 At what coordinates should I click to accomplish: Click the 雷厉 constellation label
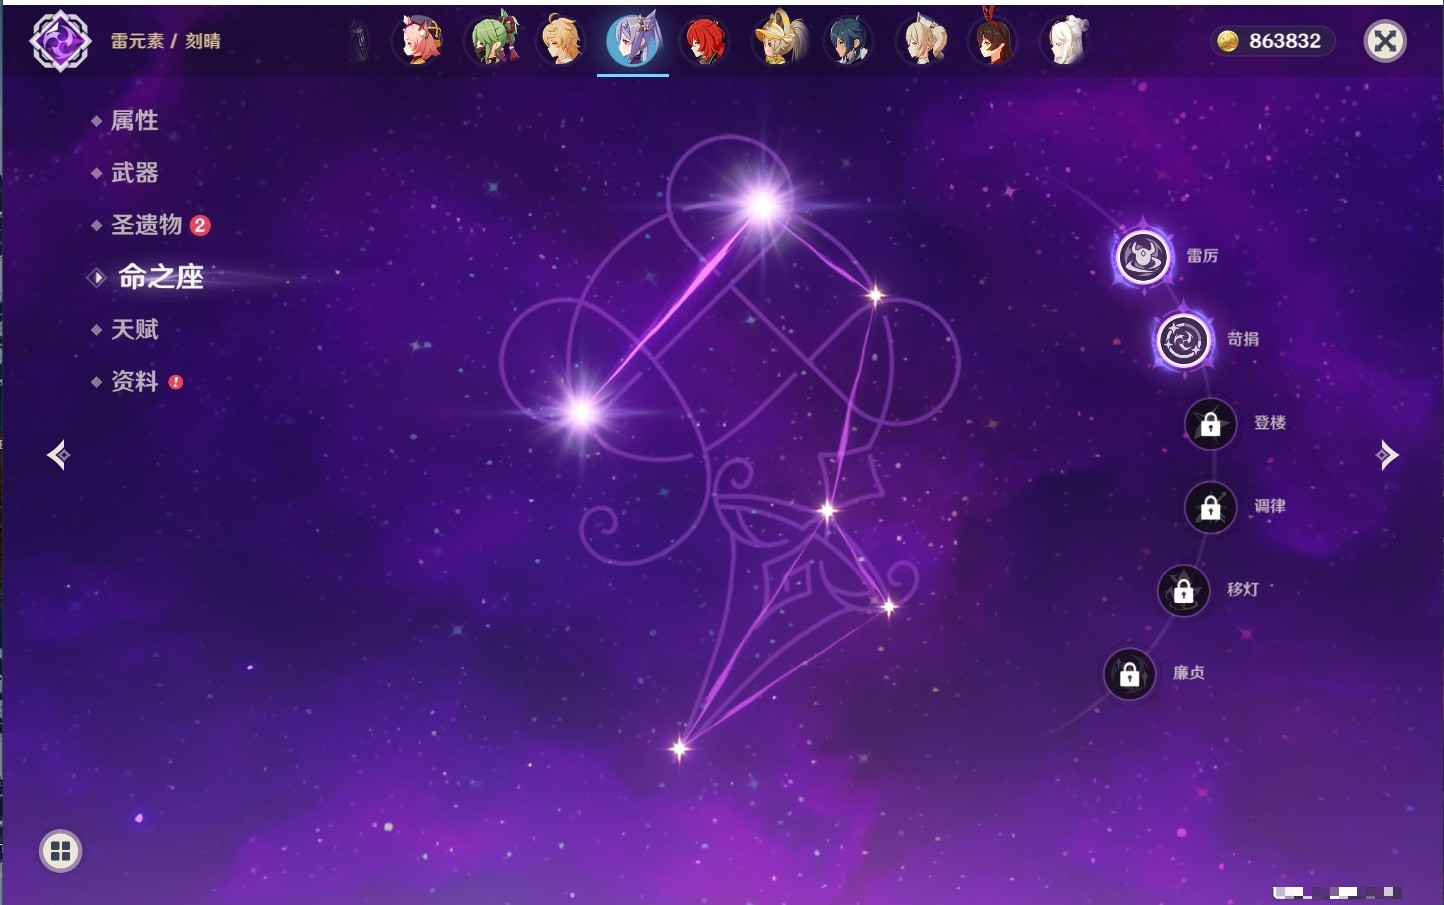coord(1202,256)
